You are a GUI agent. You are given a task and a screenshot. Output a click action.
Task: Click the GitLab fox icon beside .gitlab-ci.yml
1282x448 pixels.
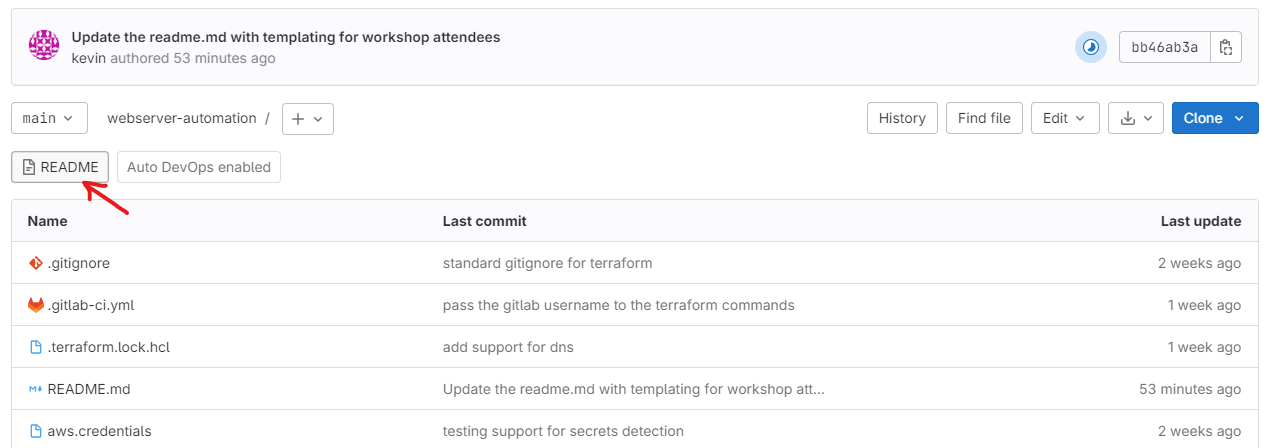coord(36,305)
